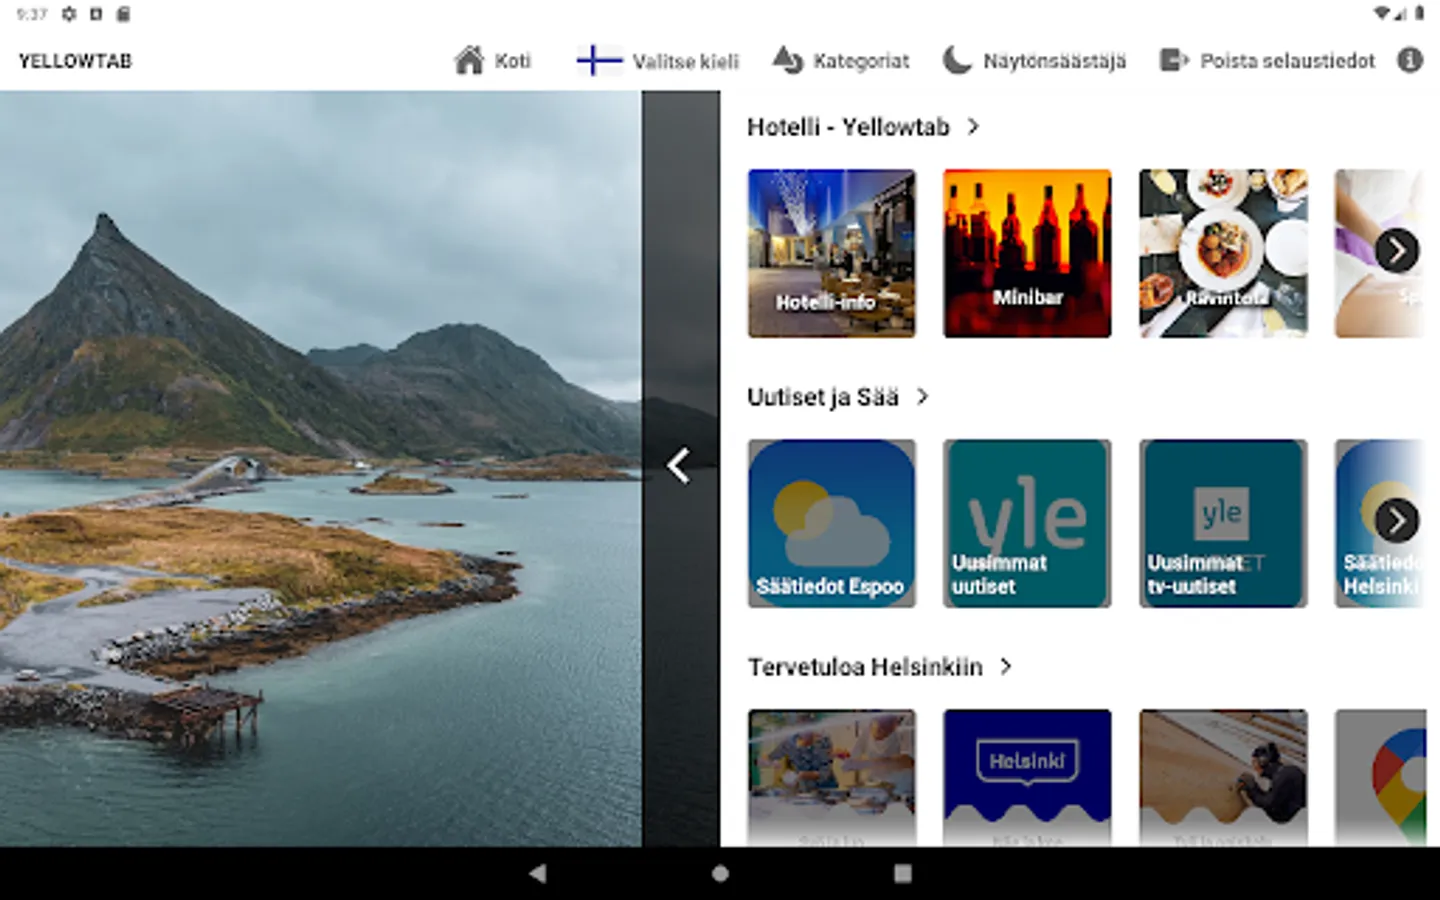The image size is (1440, 900).
Task: Open the info circle icon
Action: tap(1410, 60)
